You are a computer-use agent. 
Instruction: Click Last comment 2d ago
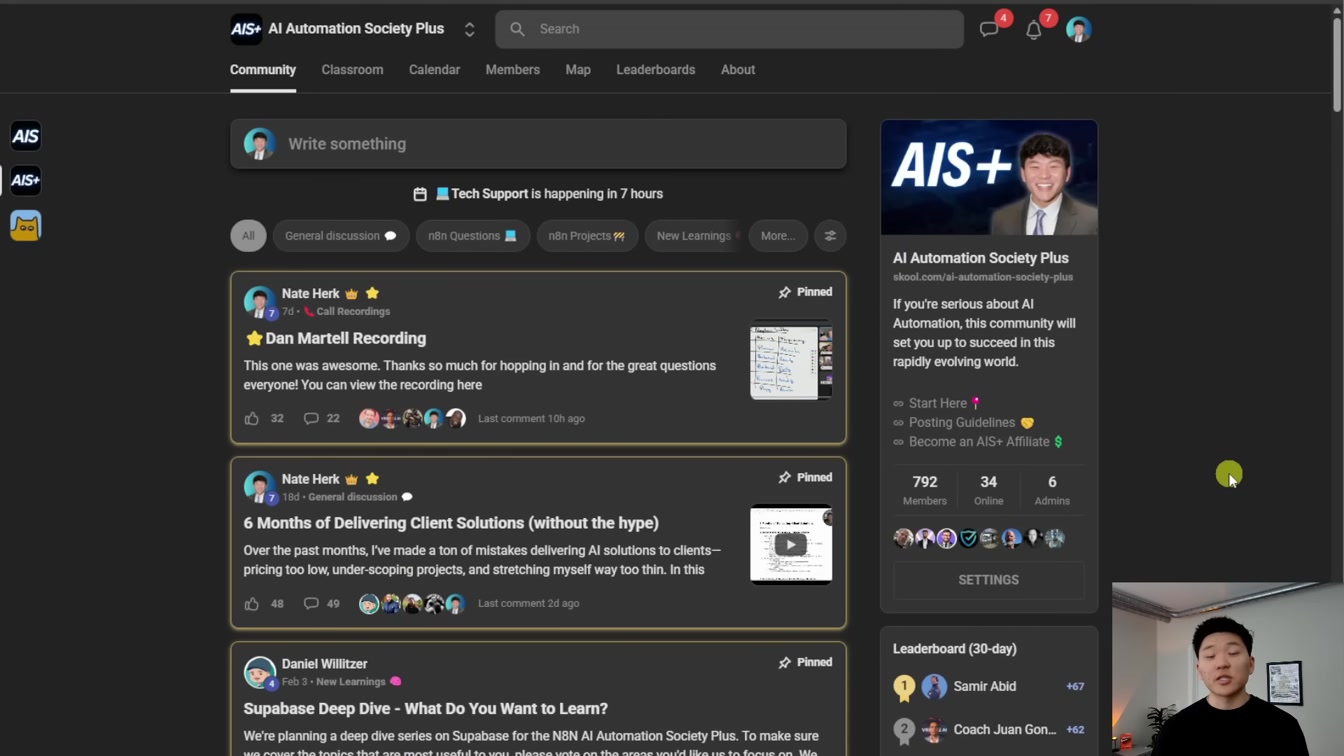coord(528,604)
